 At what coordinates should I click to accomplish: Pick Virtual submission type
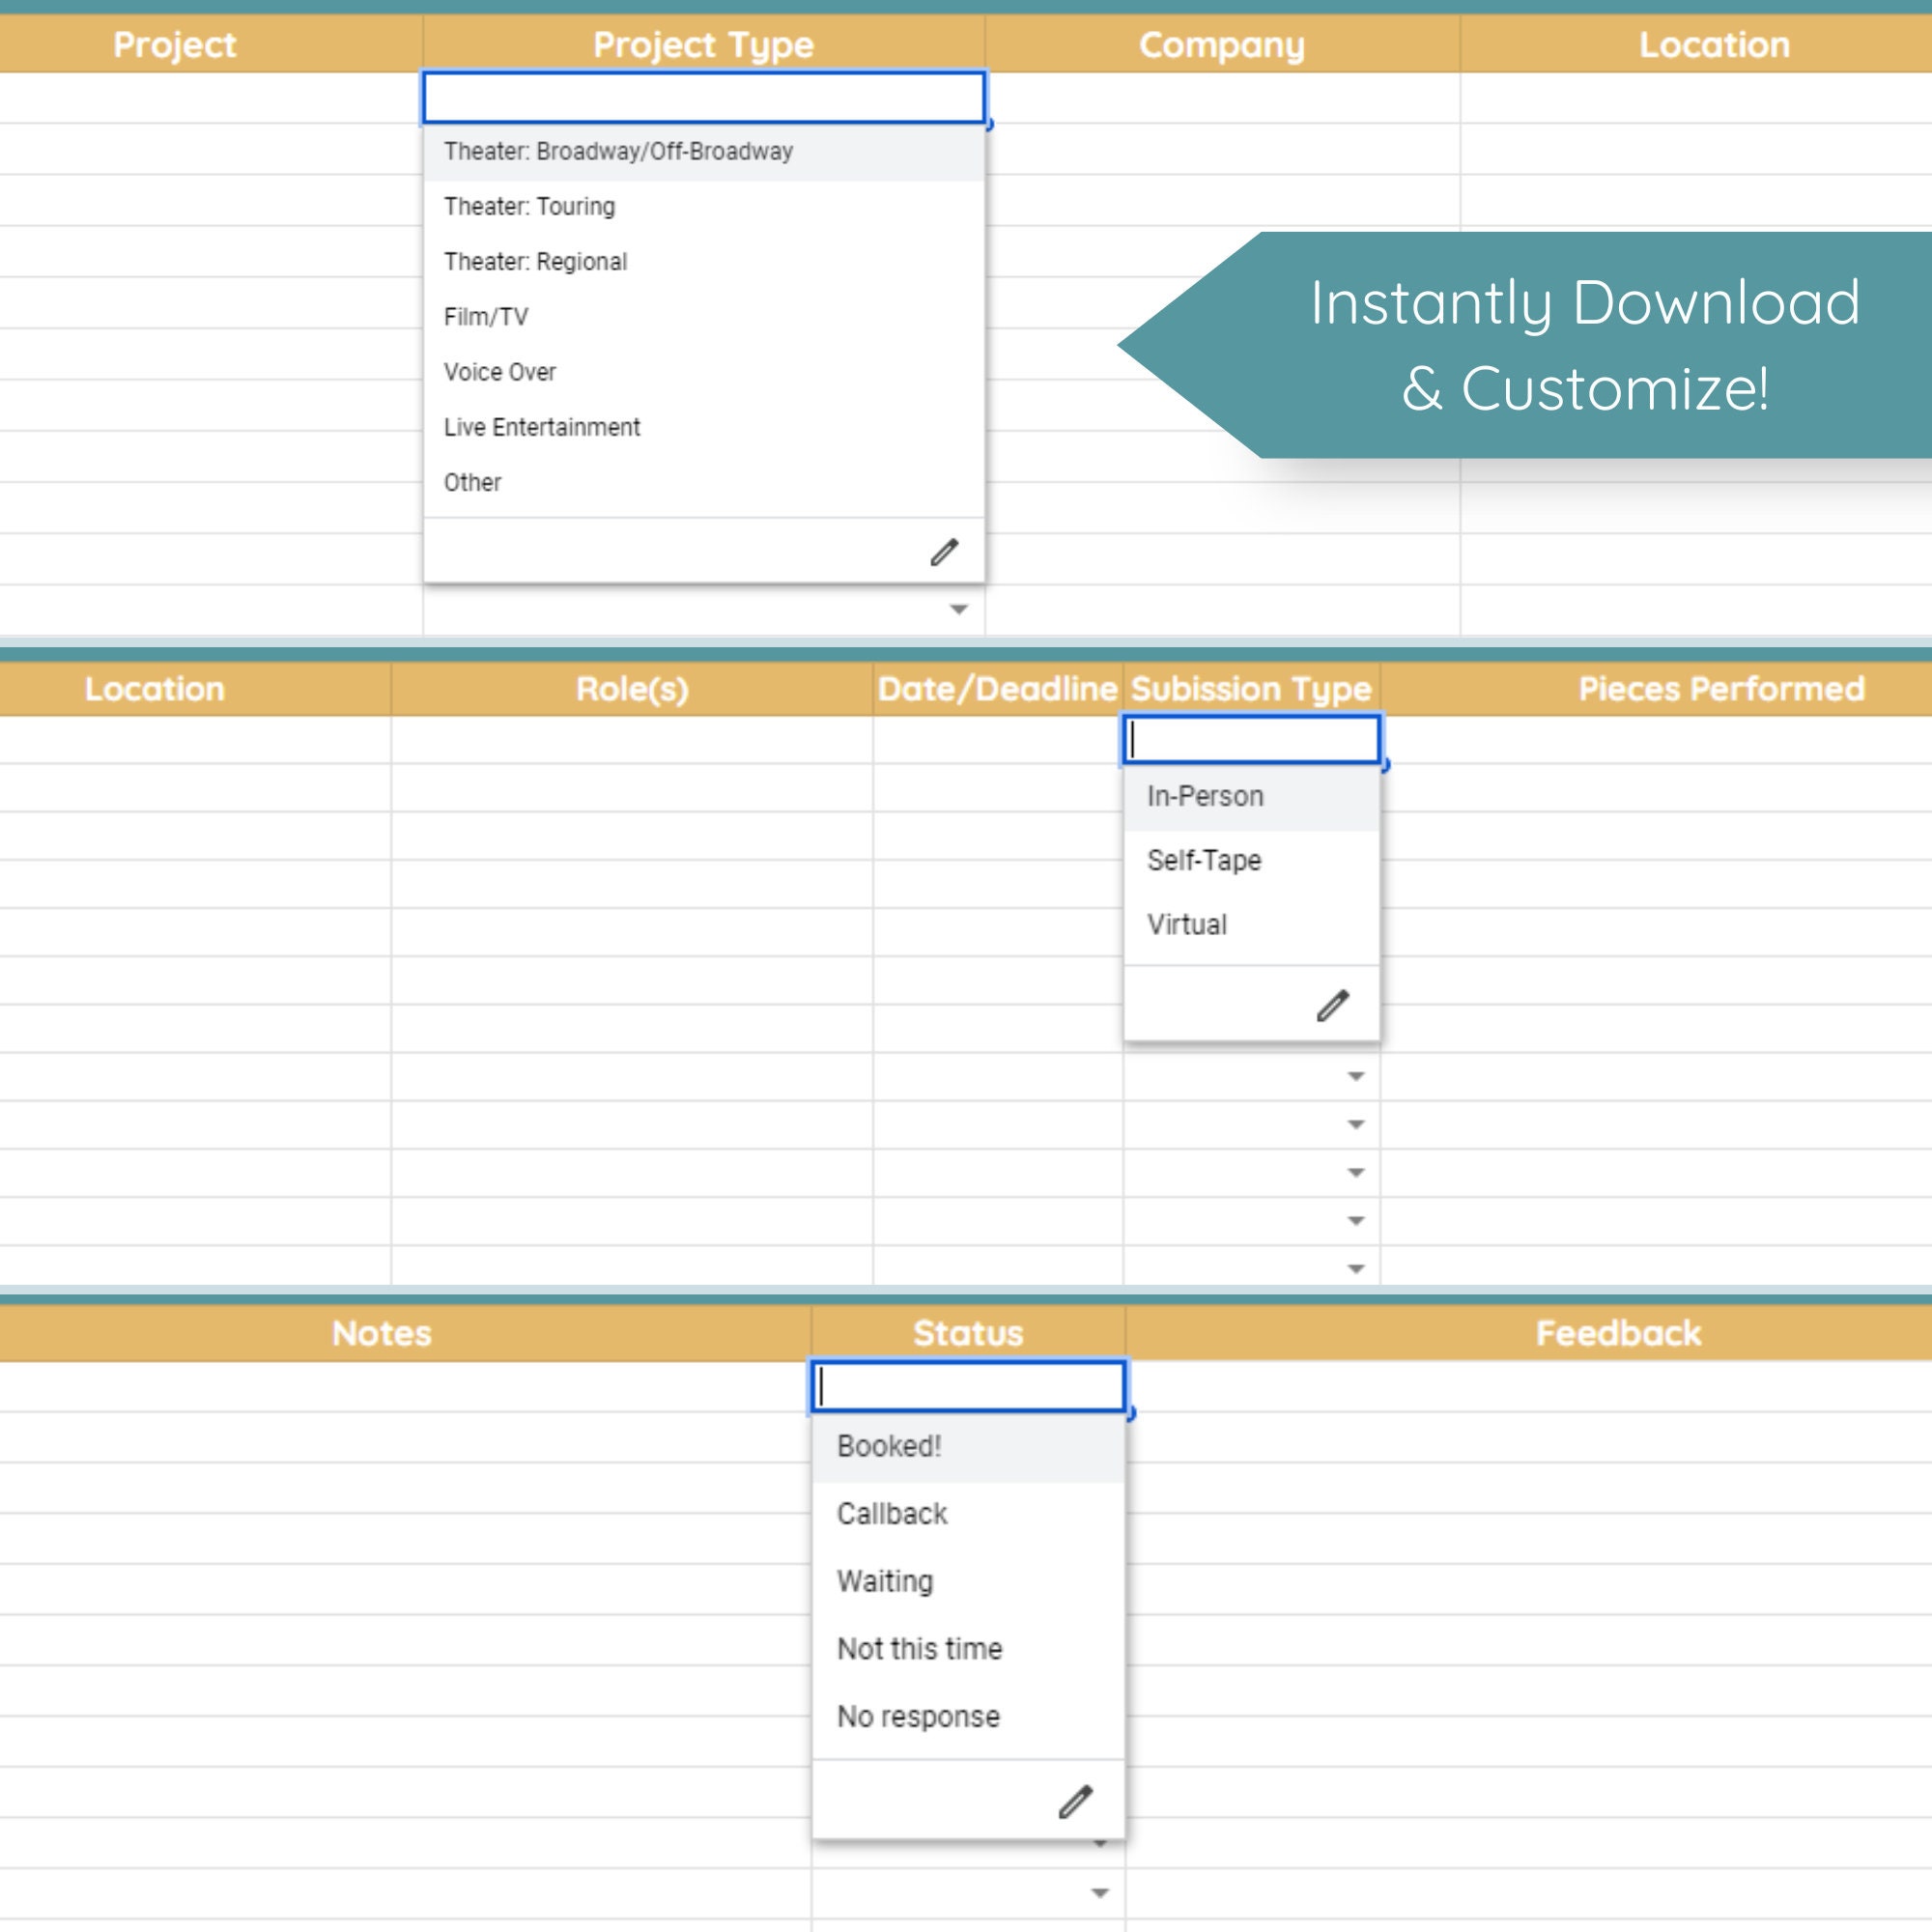click(x=1185, y=924)
